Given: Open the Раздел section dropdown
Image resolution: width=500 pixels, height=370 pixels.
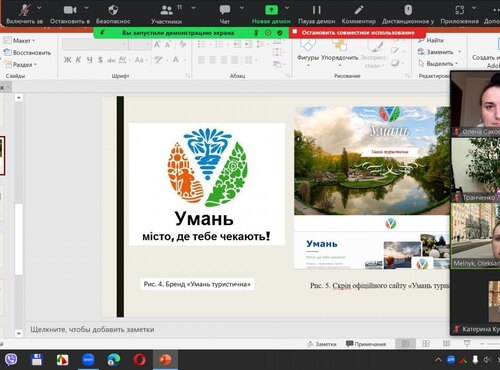Looking at the screenshot, I should 21,64.
